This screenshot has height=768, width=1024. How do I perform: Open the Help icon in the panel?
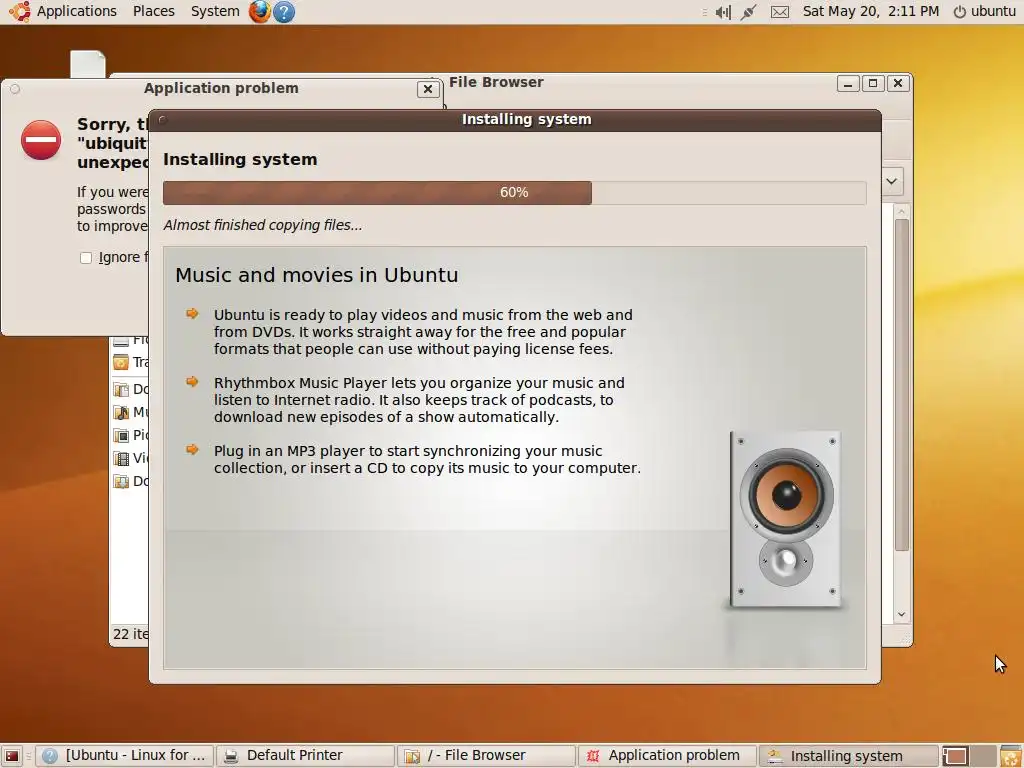coord(283,12)
